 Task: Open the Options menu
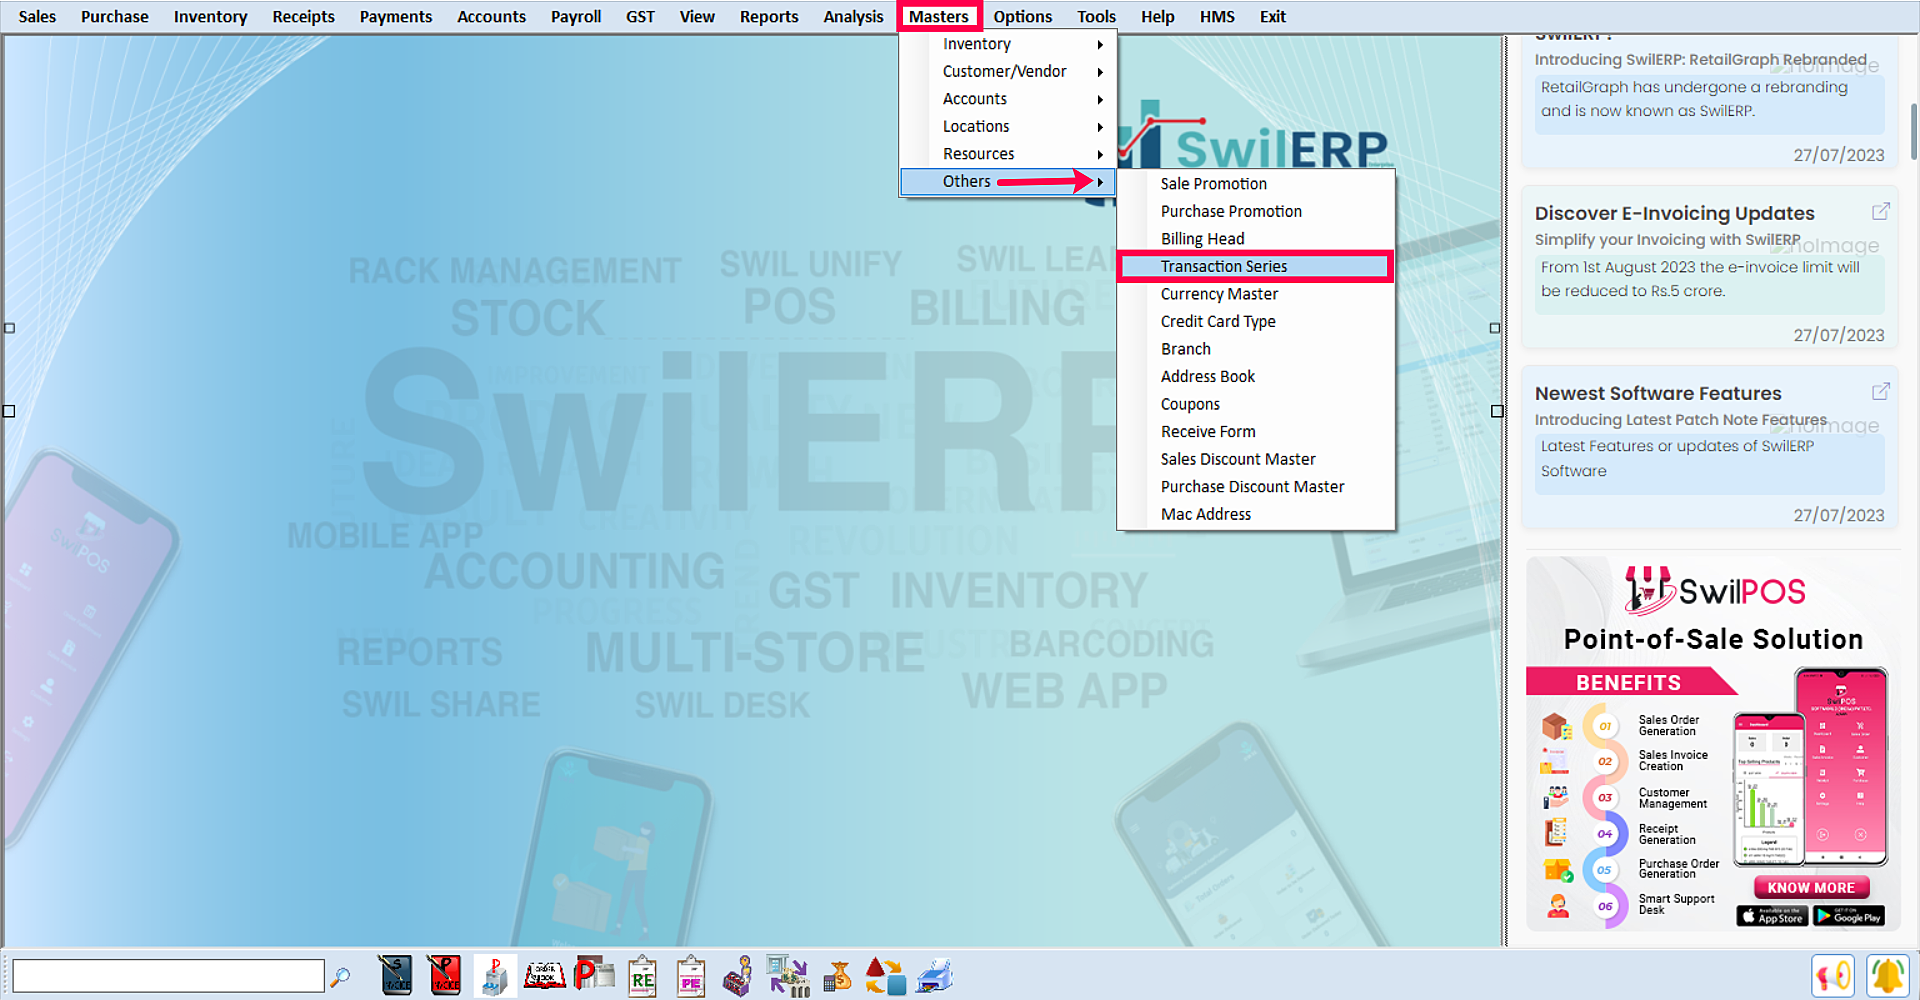1022,16
